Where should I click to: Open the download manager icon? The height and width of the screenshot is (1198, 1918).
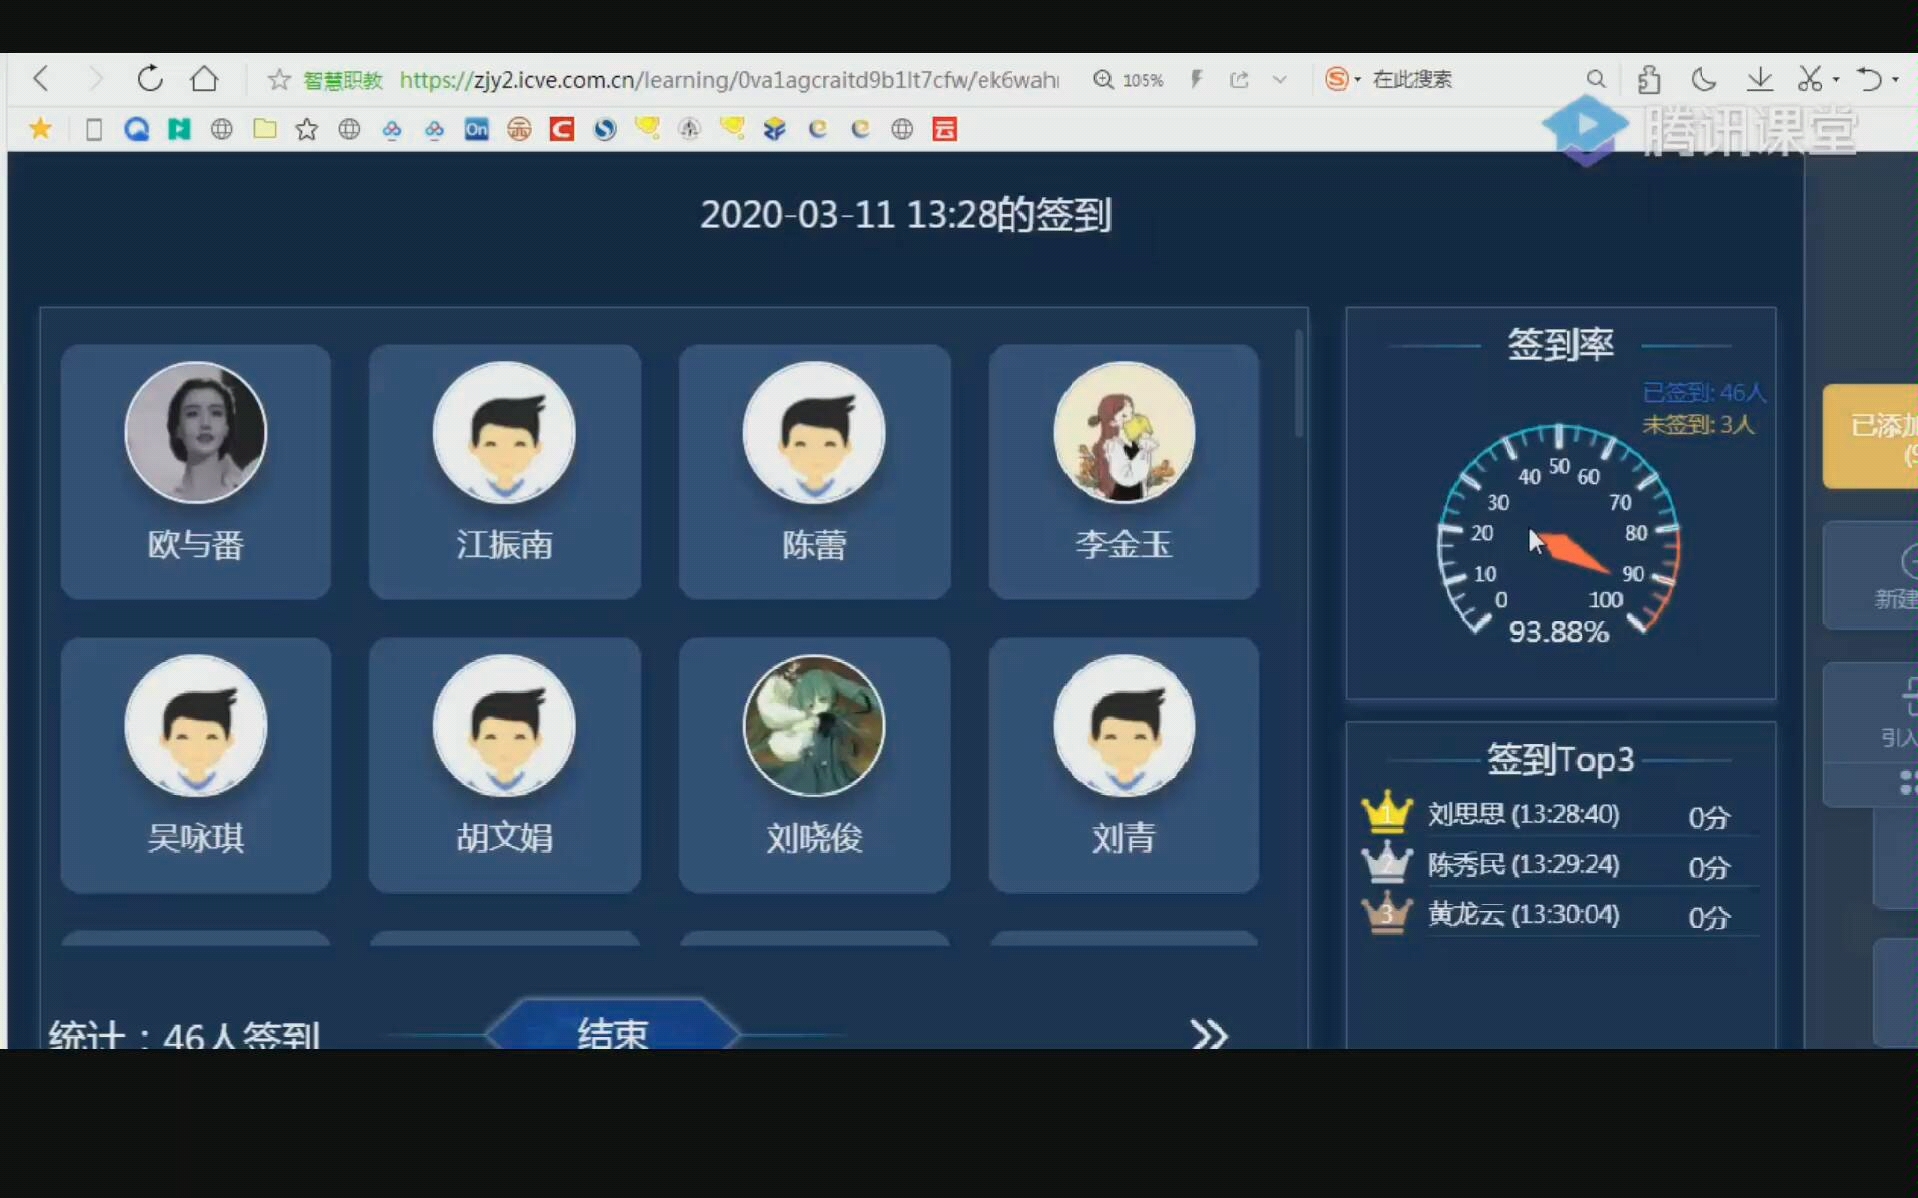1759,79
